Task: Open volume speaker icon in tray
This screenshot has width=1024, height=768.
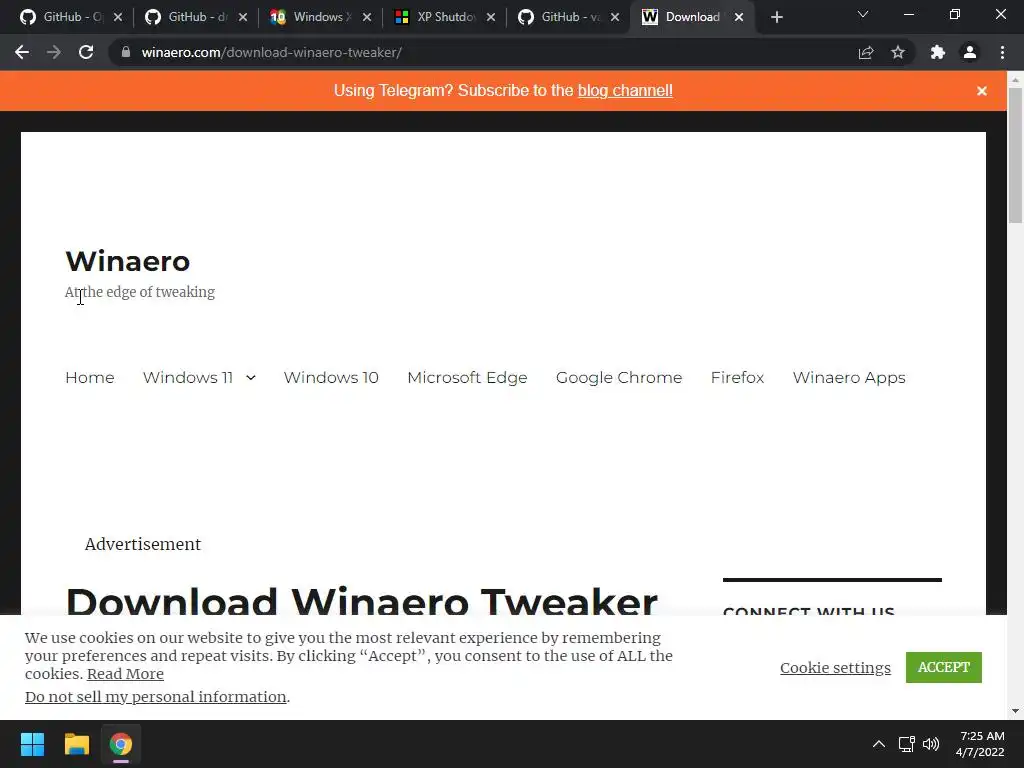Action: pos(931,744)
